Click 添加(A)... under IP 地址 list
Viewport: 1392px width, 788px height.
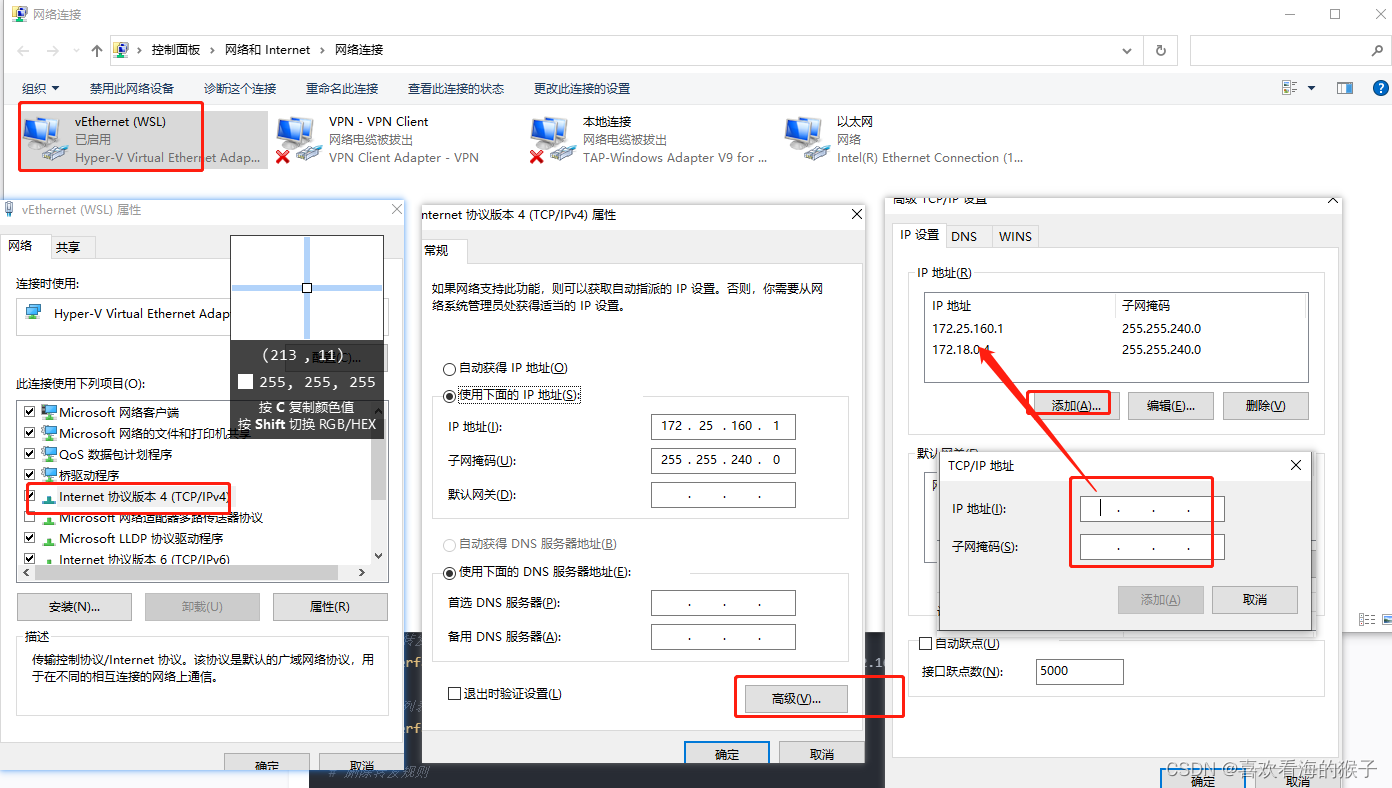(x=1076, y=405)
